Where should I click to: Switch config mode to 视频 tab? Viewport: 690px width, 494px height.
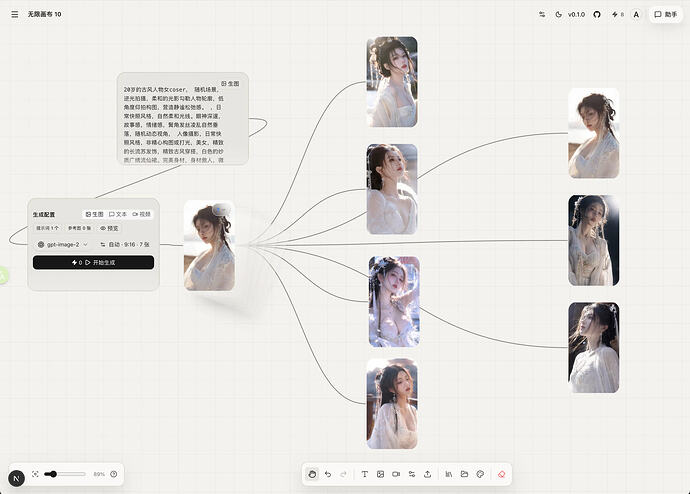coord(141,214)
